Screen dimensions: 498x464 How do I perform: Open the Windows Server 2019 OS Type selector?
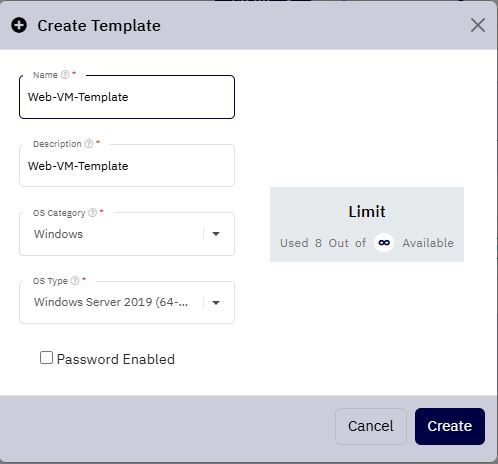coord(127,302)
